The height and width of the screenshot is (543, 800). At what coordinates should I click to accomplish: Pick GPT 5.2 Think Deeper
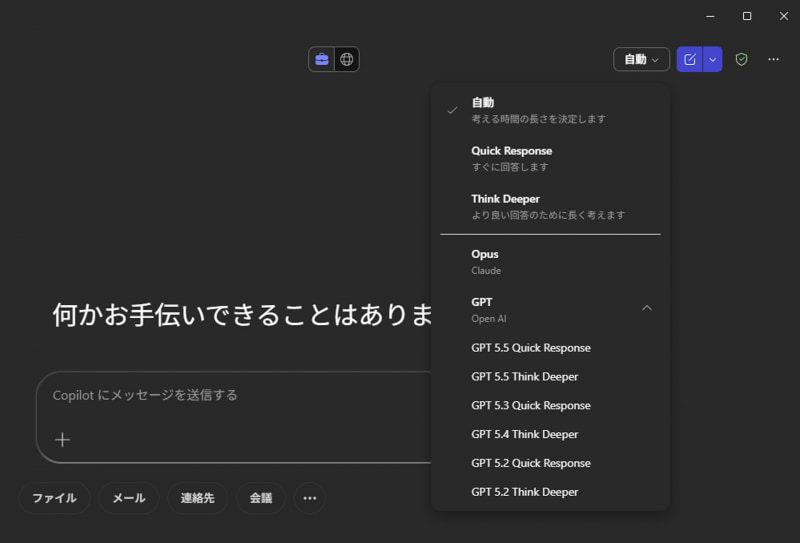pos(550,492)
